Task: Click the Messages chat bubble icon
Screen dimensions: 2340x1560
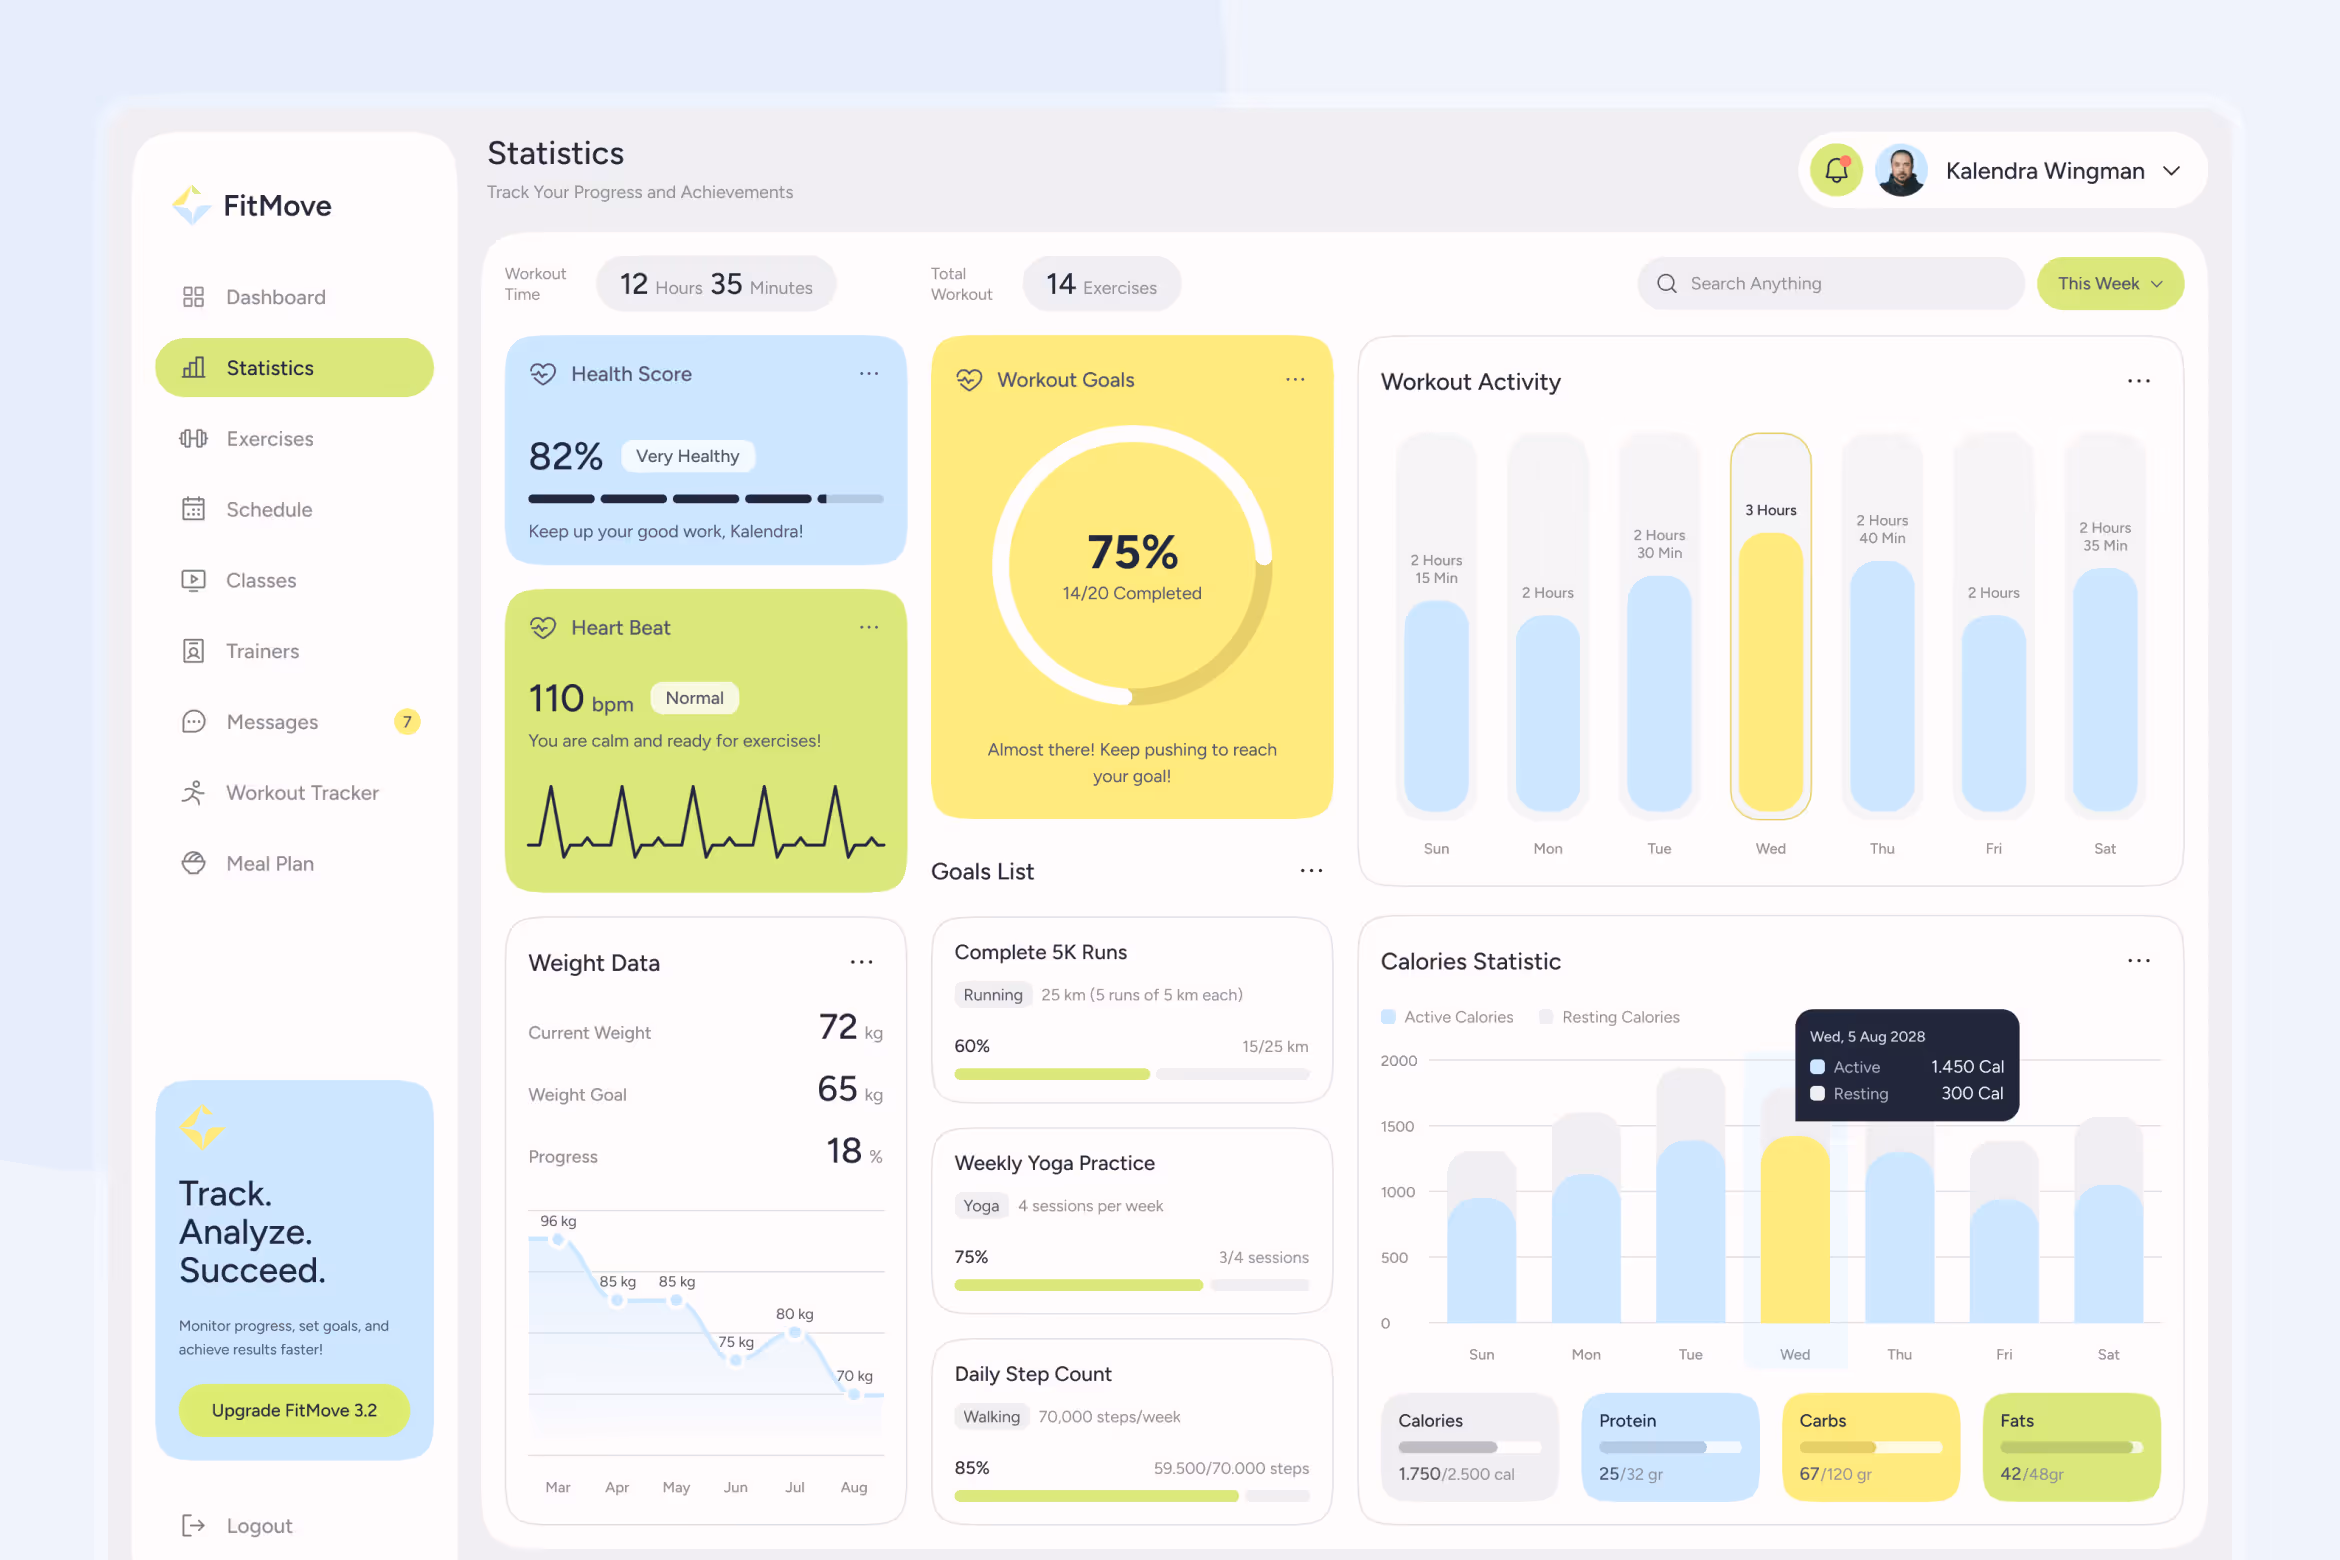Action: click(x=193, y=722)
